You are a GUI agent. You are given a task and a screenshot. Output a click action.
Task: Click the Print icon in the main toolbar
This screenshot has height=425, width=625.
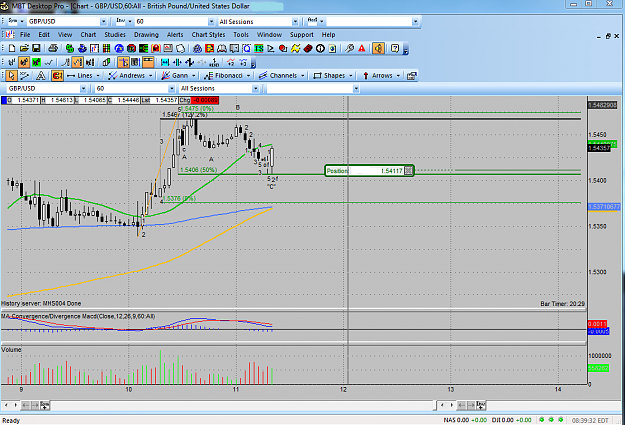pos(53,48)
